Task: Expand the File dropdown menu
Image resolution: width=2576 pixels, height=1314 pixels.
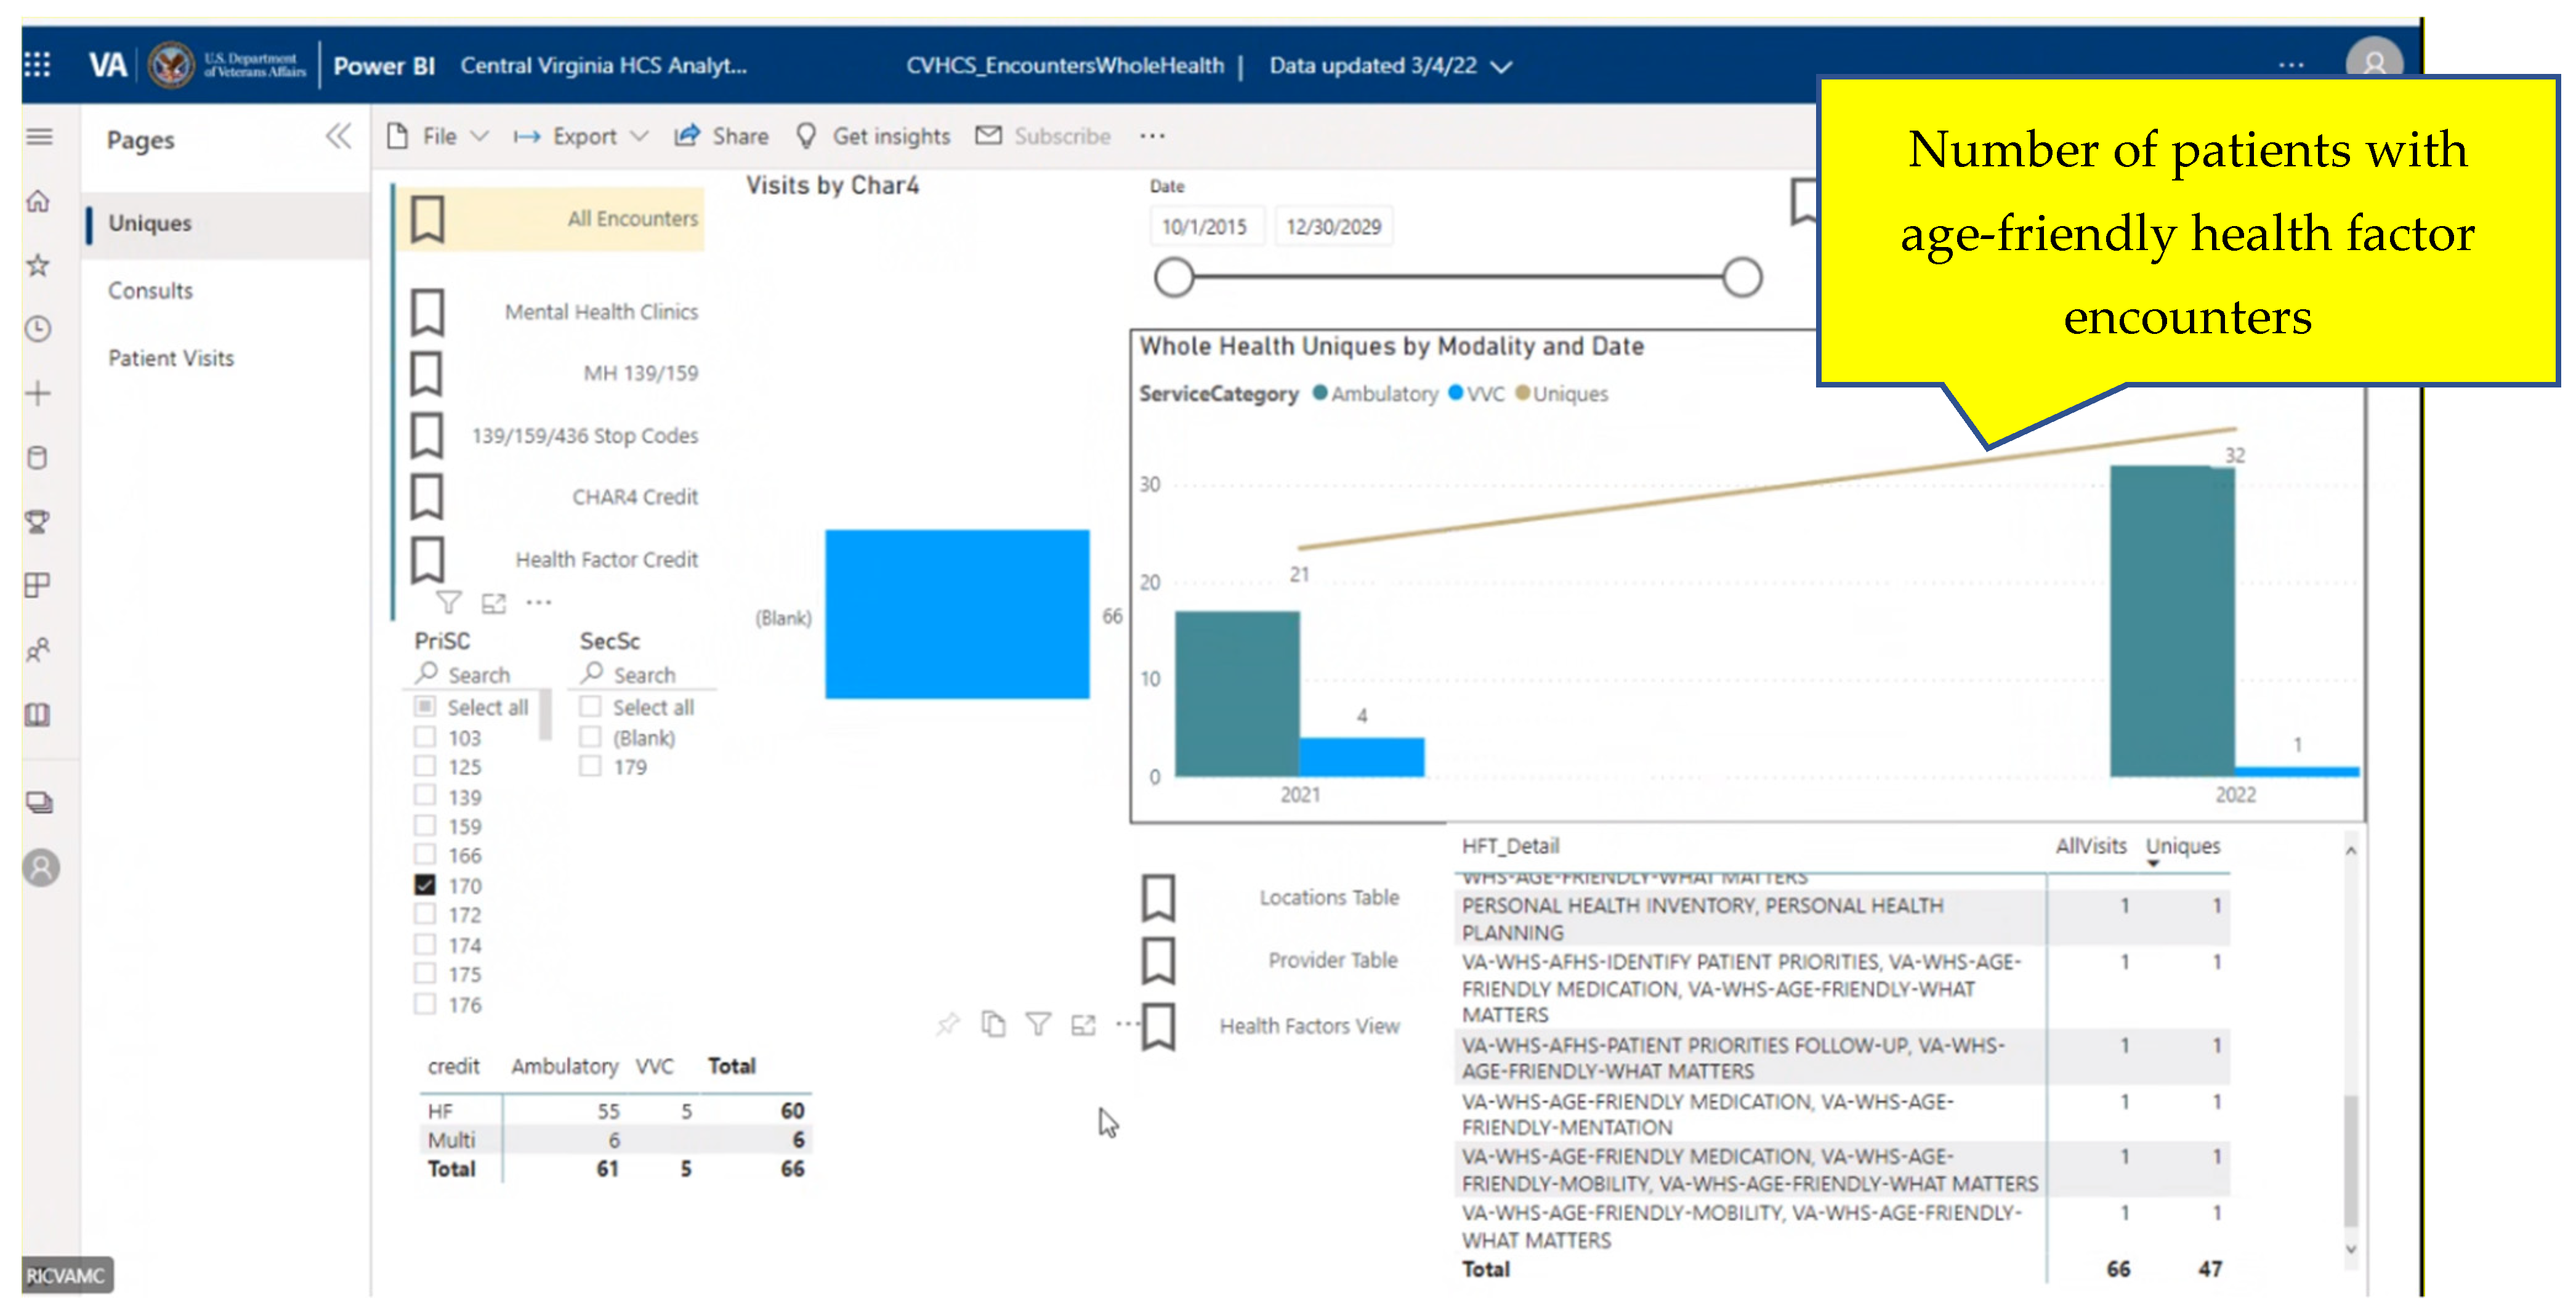Action: (440, 136)
